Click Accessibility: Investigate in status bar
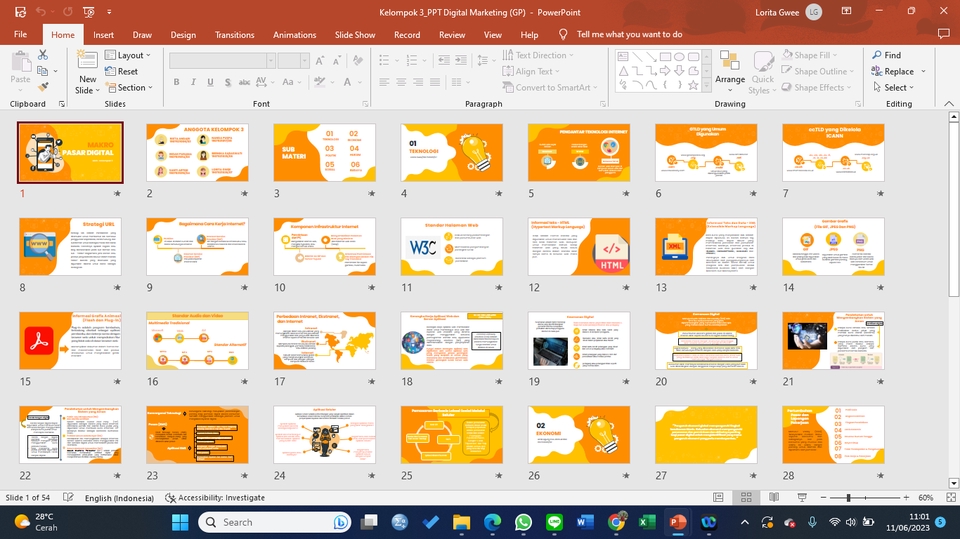960x539 pixels. 215,497
